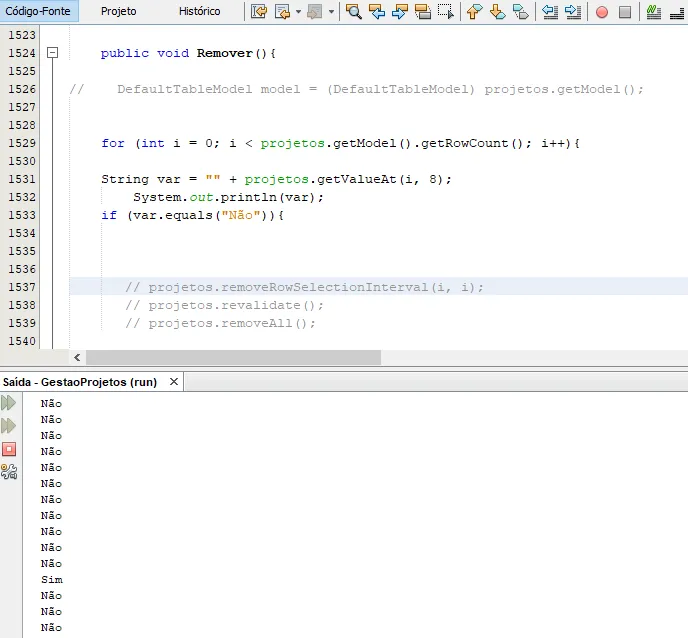Start macro recording with red circle

(x=602, y=12)
